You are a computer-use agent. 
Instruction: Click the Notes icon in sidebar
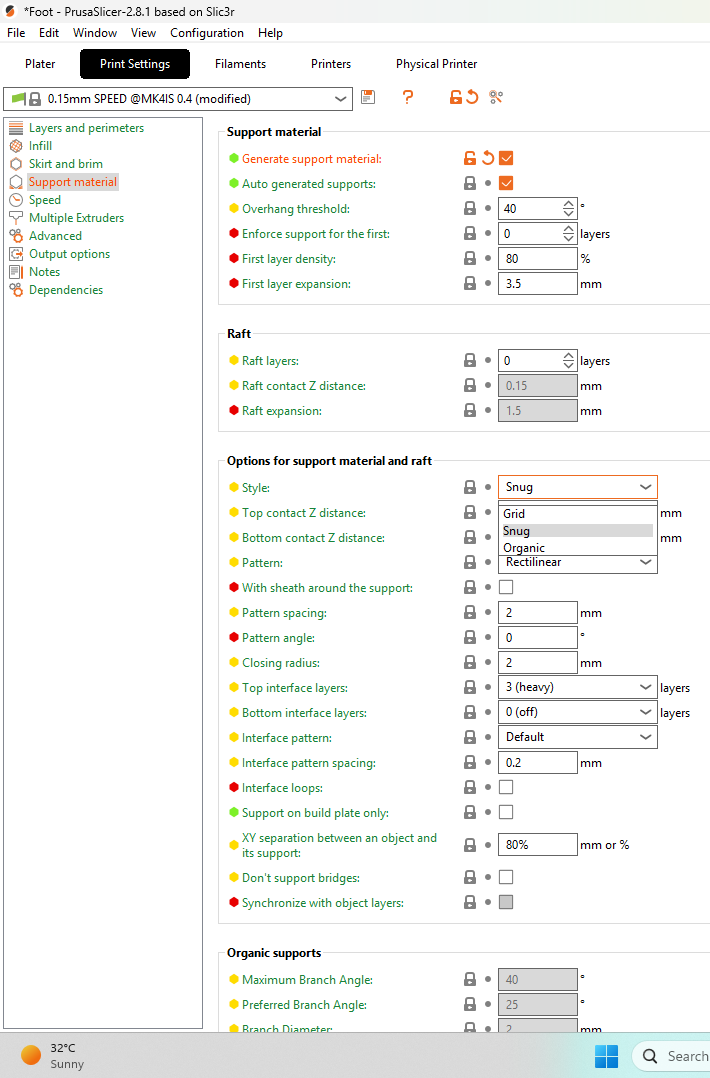click(x=16, y=272)
